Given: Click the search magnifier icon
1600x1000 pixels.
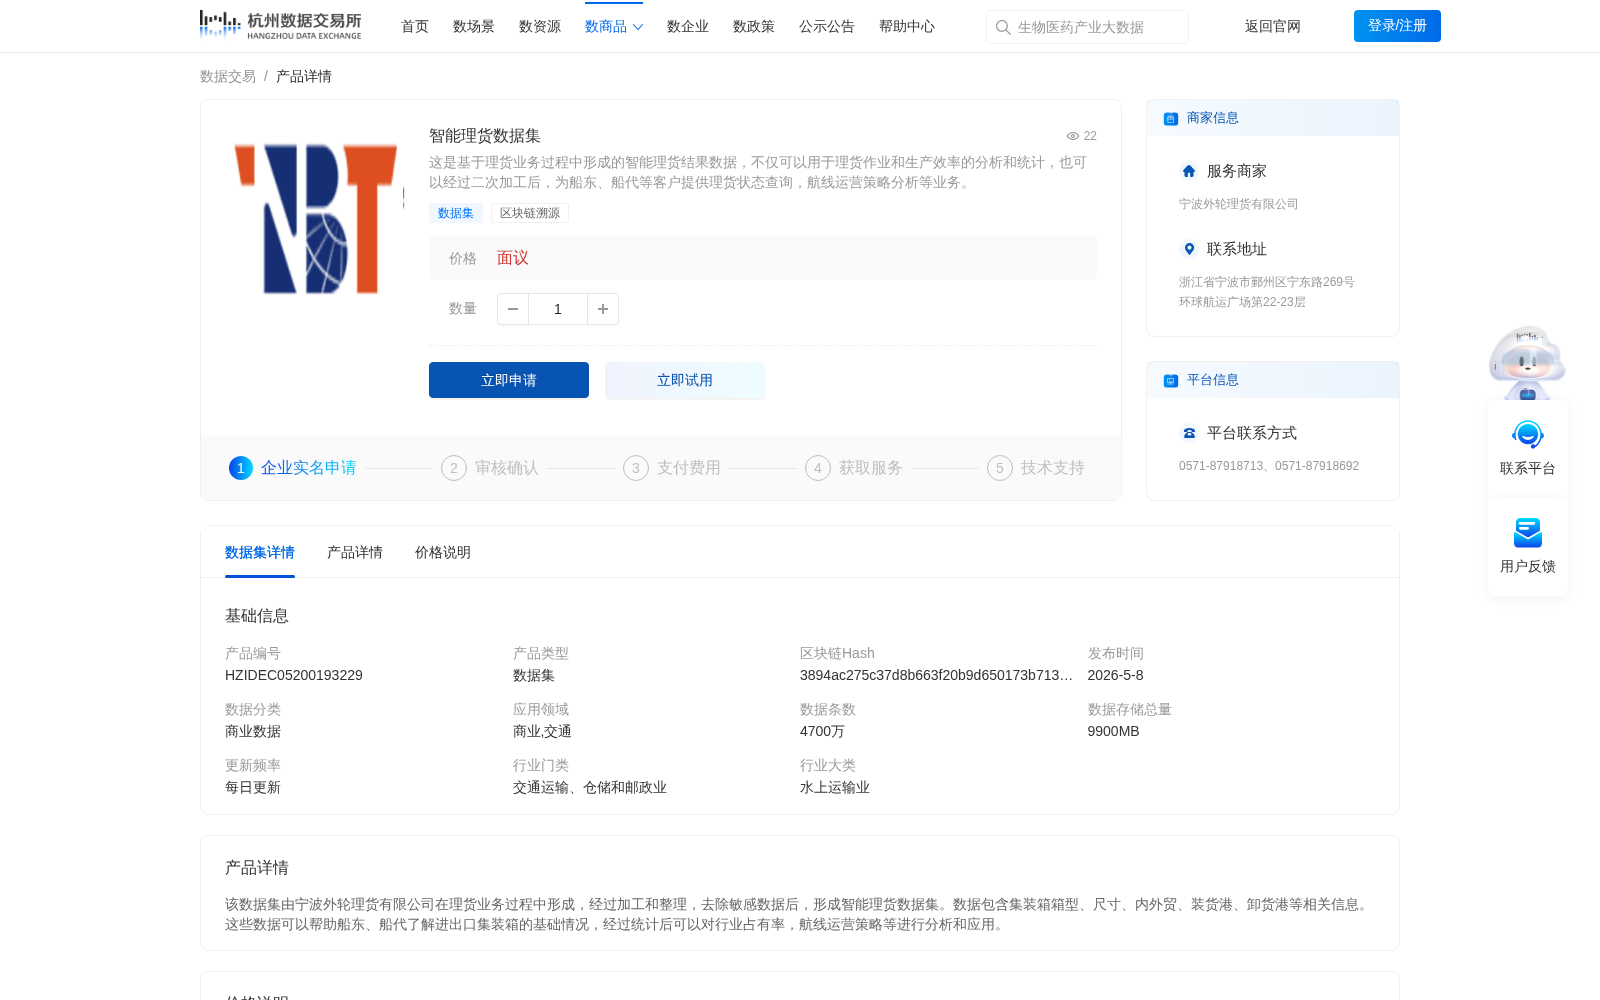Looking at the screenshot, I should click(1003, 27).
